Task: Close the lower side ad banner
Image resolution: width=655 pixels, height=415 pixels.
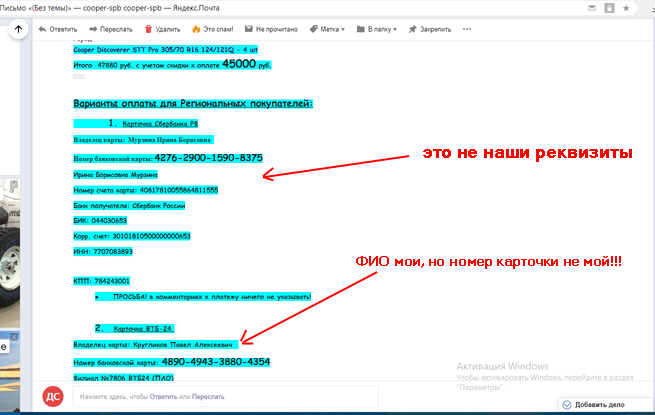Action: tap(14, 337)
